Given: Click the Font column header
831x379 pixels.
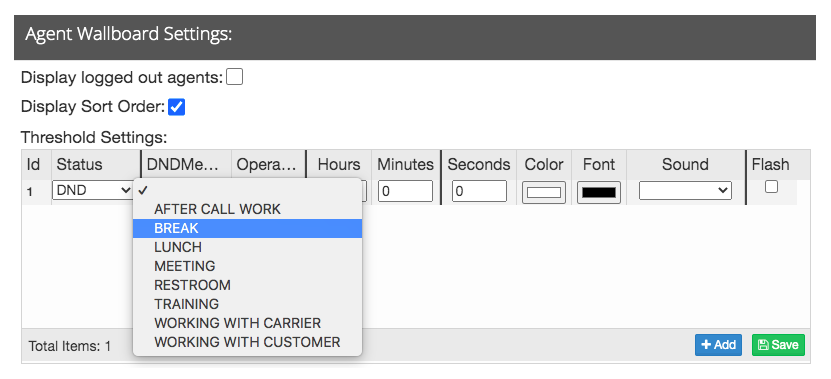Looking at the screenshot, I should [599, 164].
